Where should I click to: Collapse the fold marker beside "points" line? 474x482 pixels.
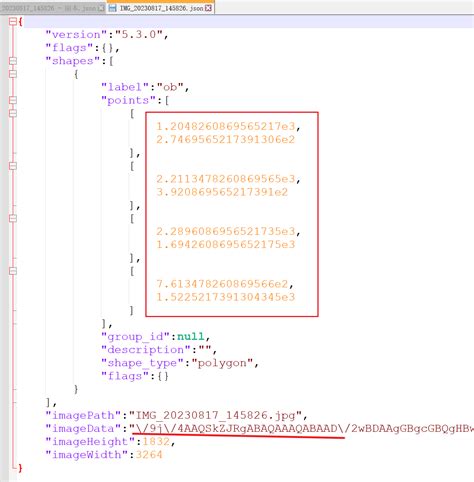point(13,100)
